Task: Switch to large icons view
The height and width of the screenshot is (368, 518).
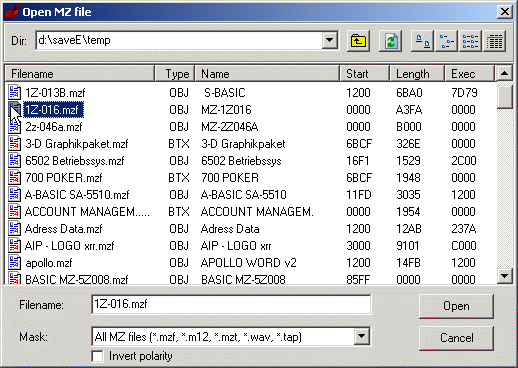Action: point(422,41)
